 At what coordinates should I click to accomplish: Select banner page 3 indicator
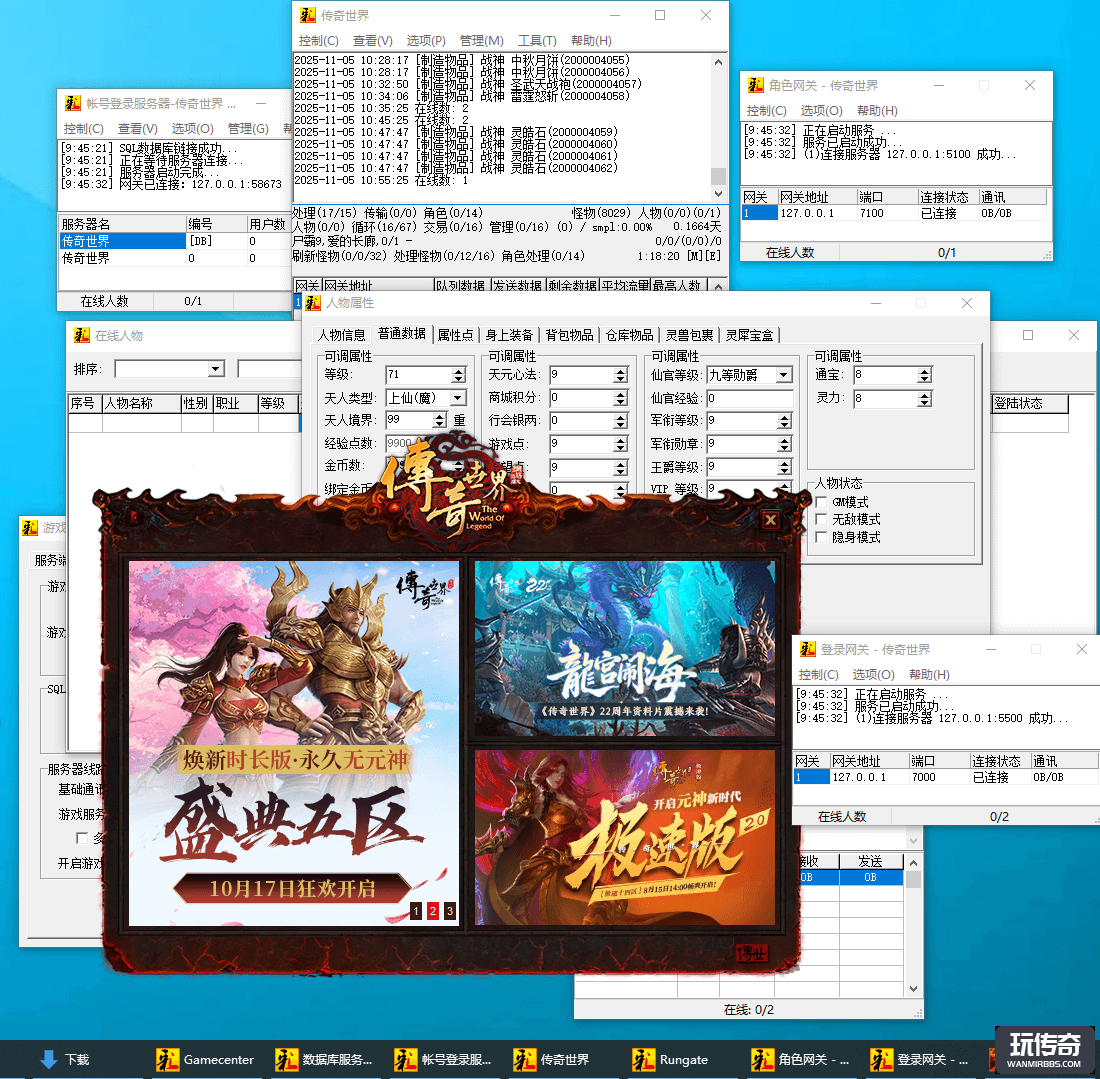450,911
